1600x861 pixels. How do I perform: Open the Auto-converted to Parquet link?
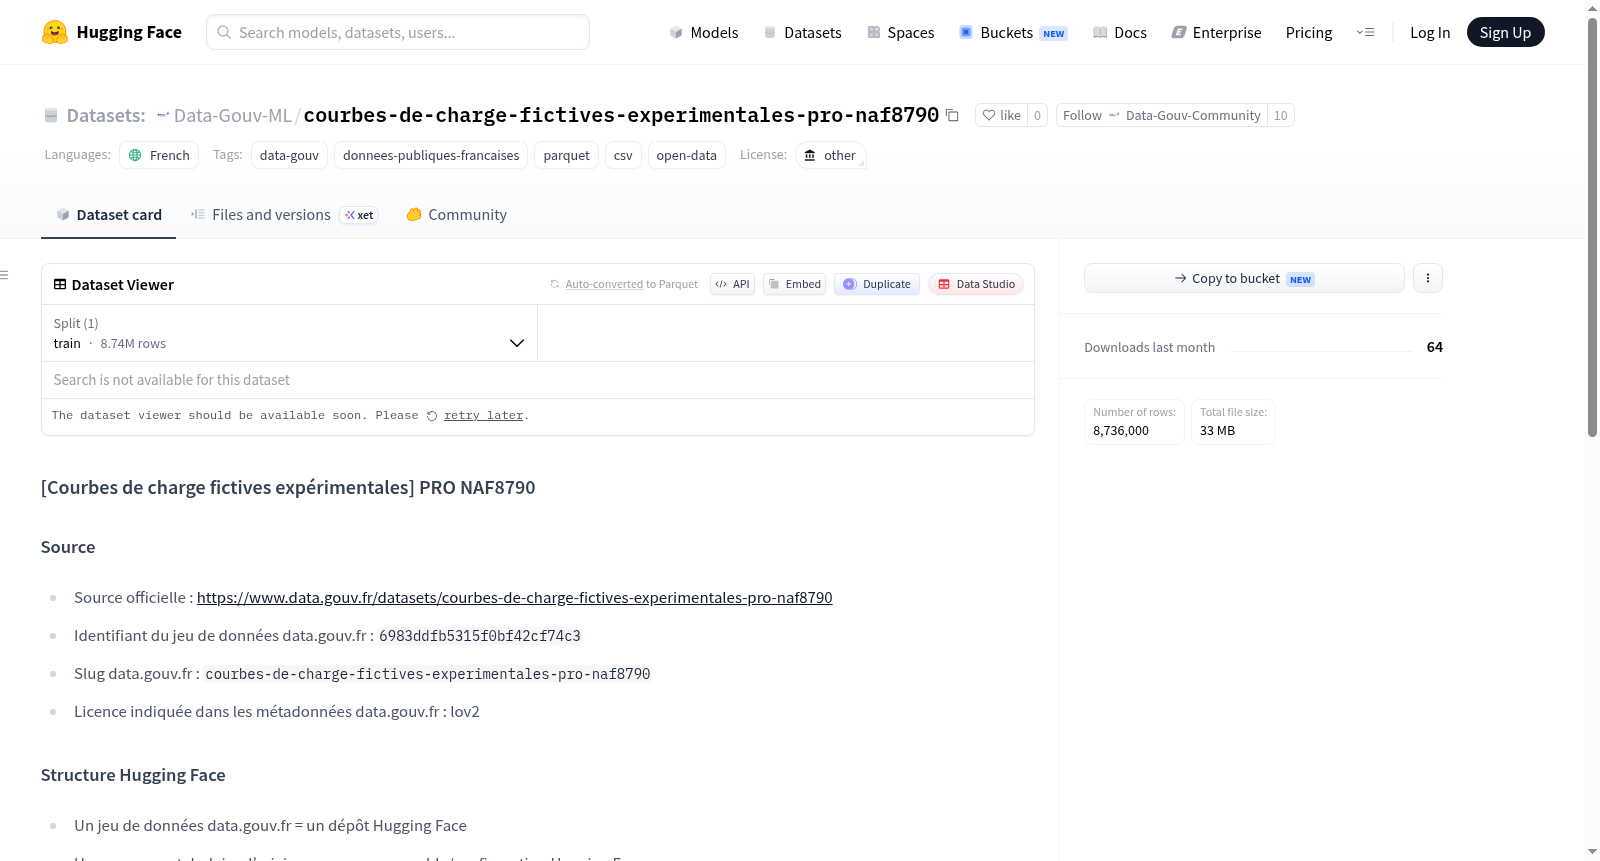624,284
